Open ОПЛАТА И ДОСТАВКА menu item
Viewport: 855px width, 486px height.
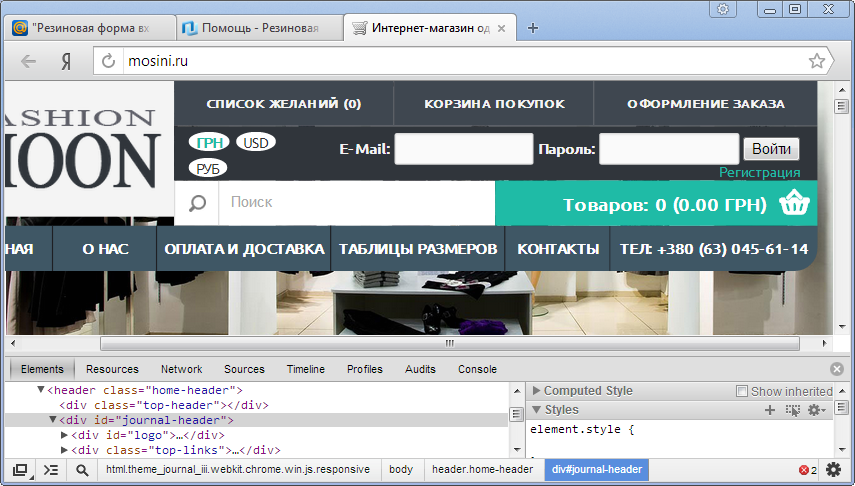click(244, 249)
